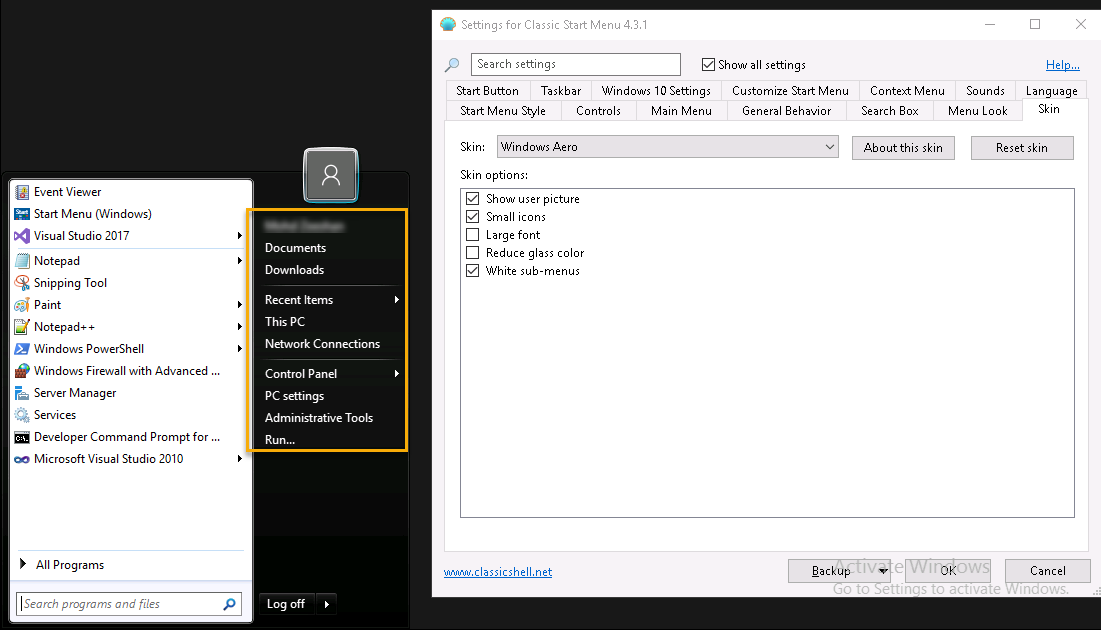The image size is (1101, 630).
Task: Enable Large font option
Action: click(x=473, y=235)
